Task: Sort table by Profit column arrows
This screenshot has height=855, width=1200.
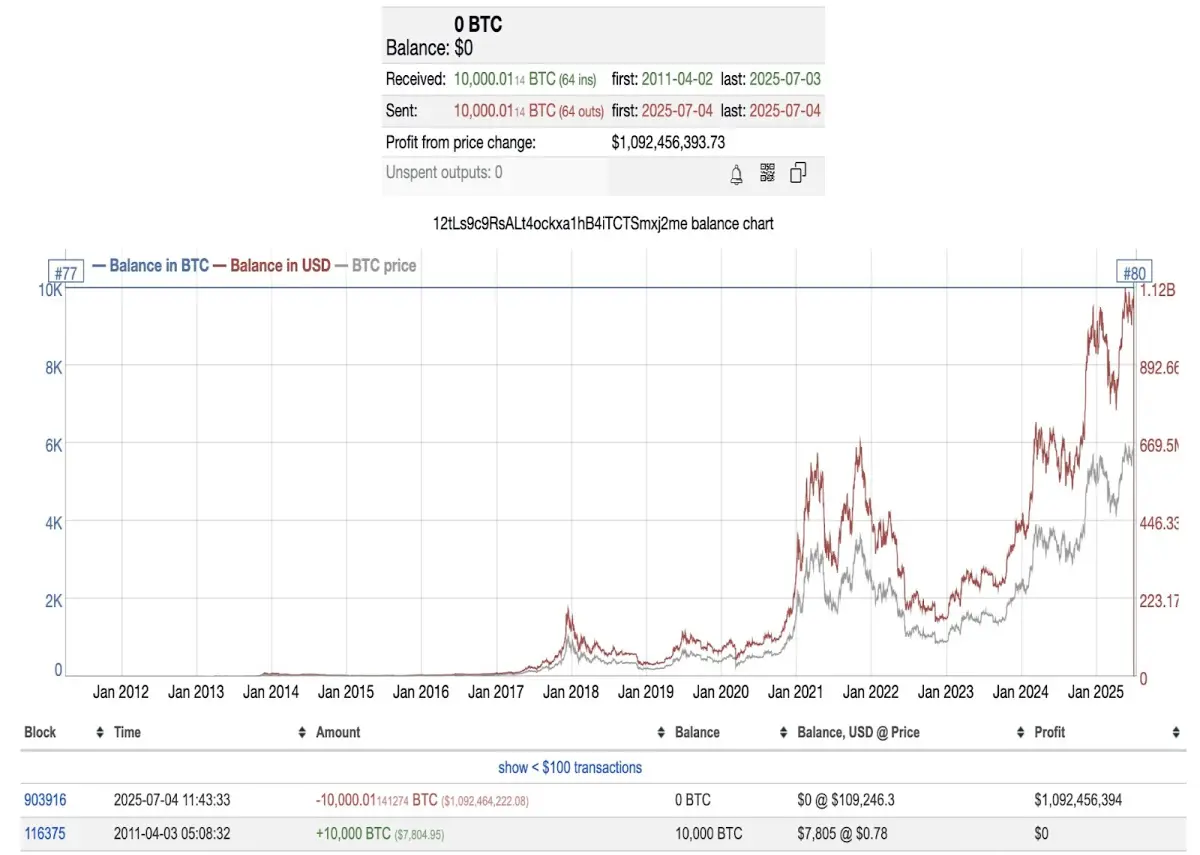Action: [x=1176, y=733]
